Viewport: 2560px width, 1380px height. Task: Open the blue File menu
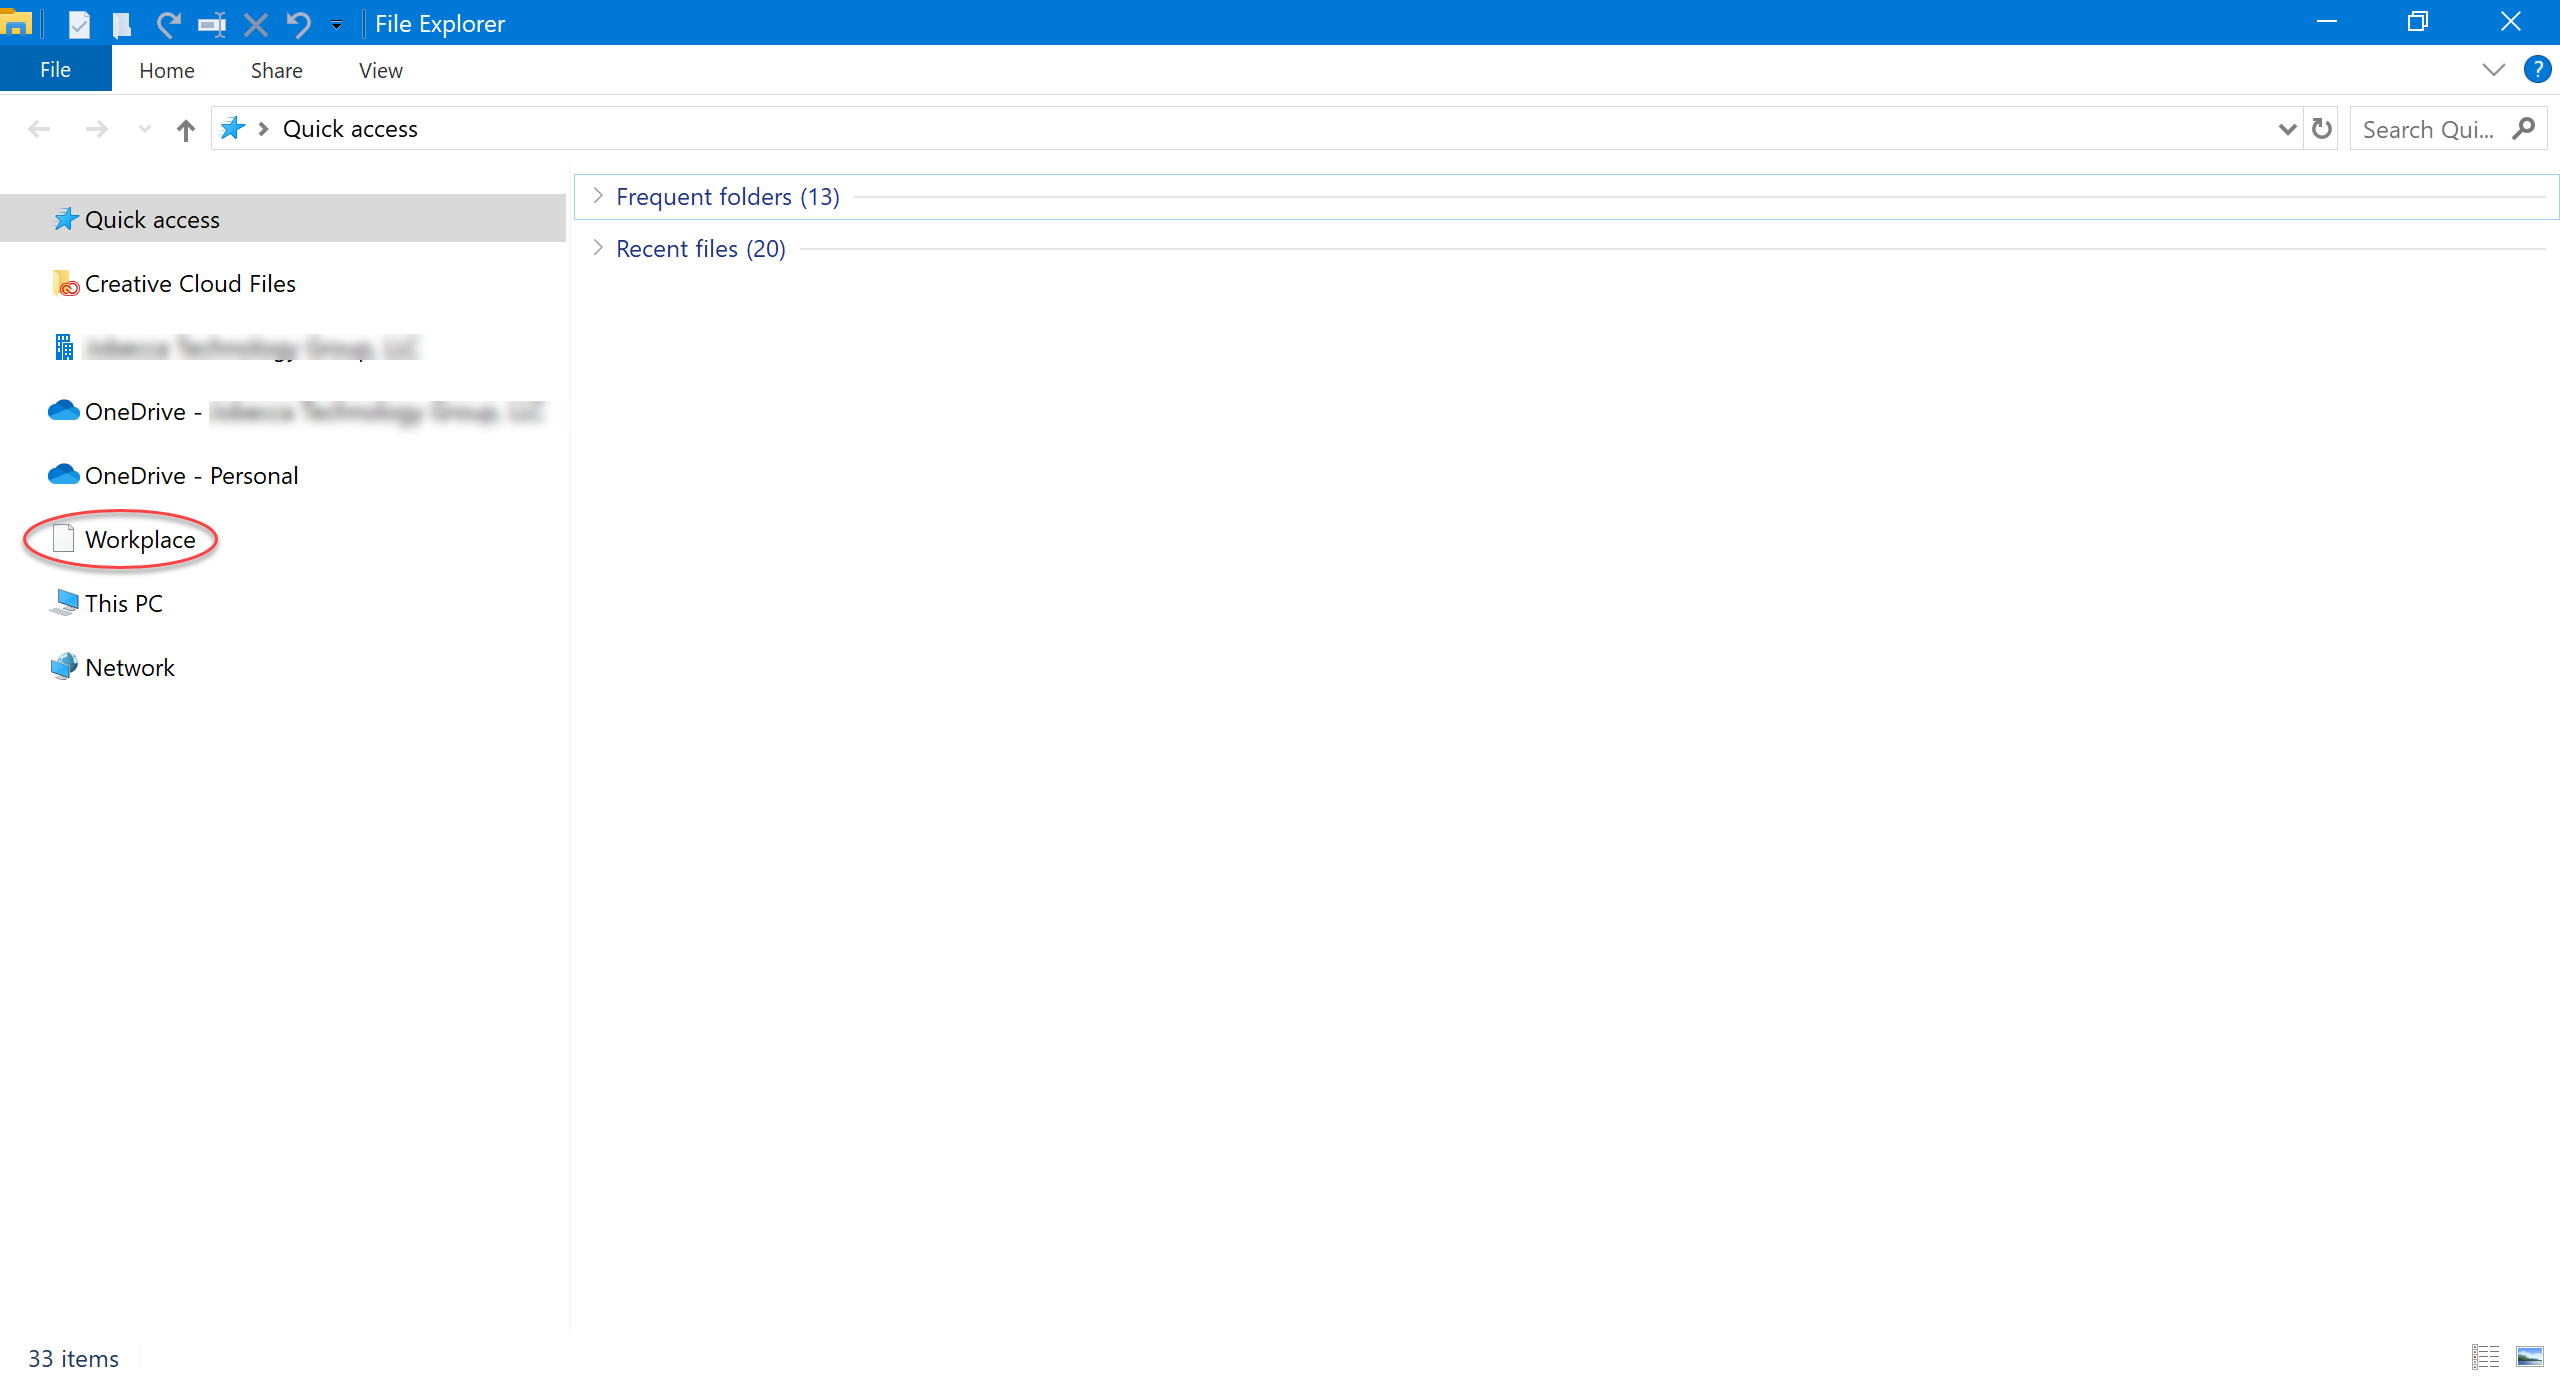click(x=55, y=70)
